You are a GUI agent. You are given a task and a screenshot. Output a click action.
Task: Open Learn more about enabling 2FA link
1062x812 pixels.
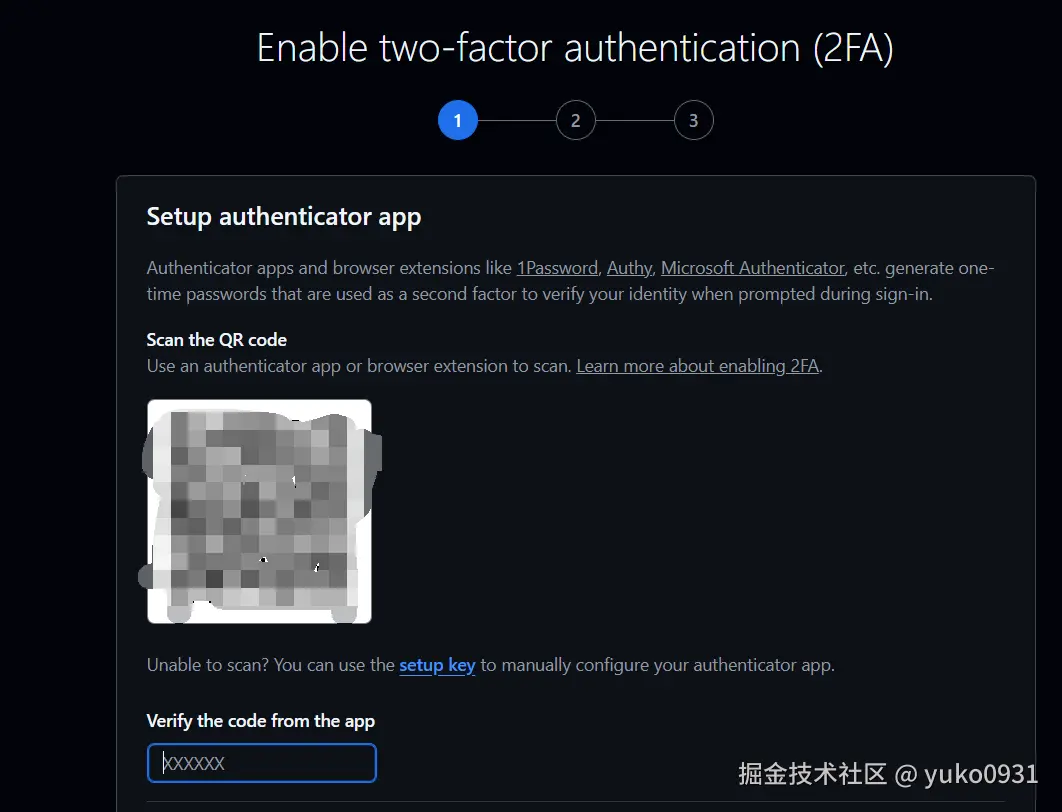pyautogui.click(x=698, y=366)
